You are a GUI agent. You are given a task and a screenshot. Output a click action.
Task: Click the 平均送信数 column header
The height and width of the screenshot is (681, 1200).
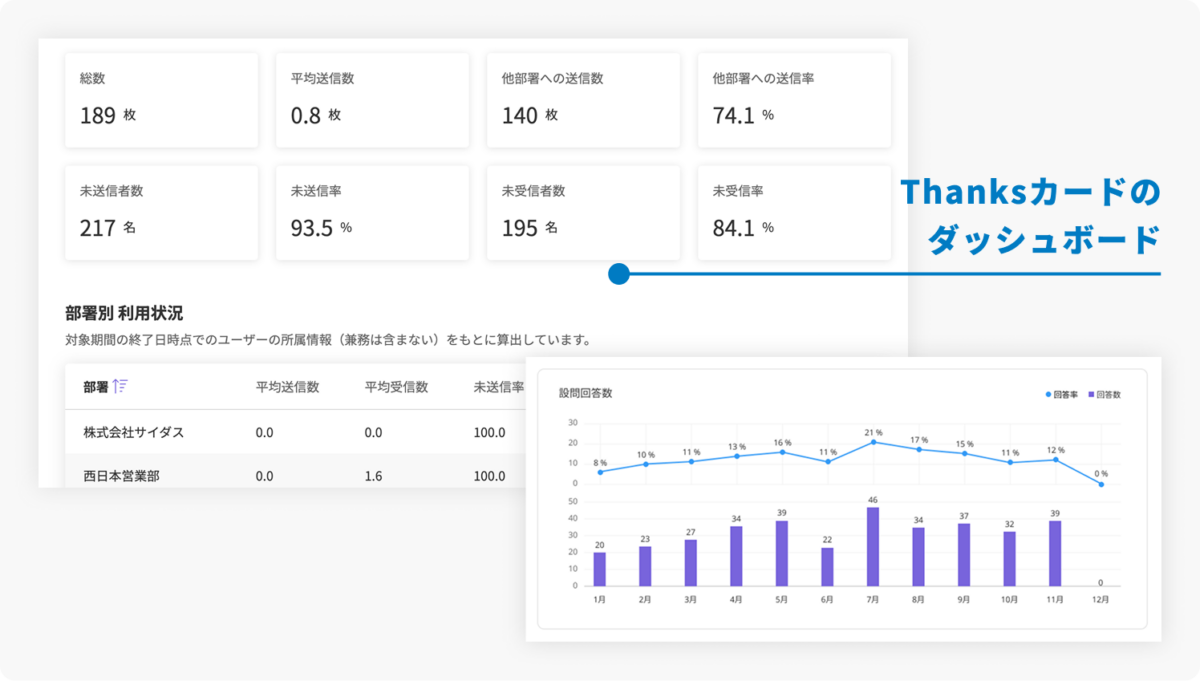[287, 387]
